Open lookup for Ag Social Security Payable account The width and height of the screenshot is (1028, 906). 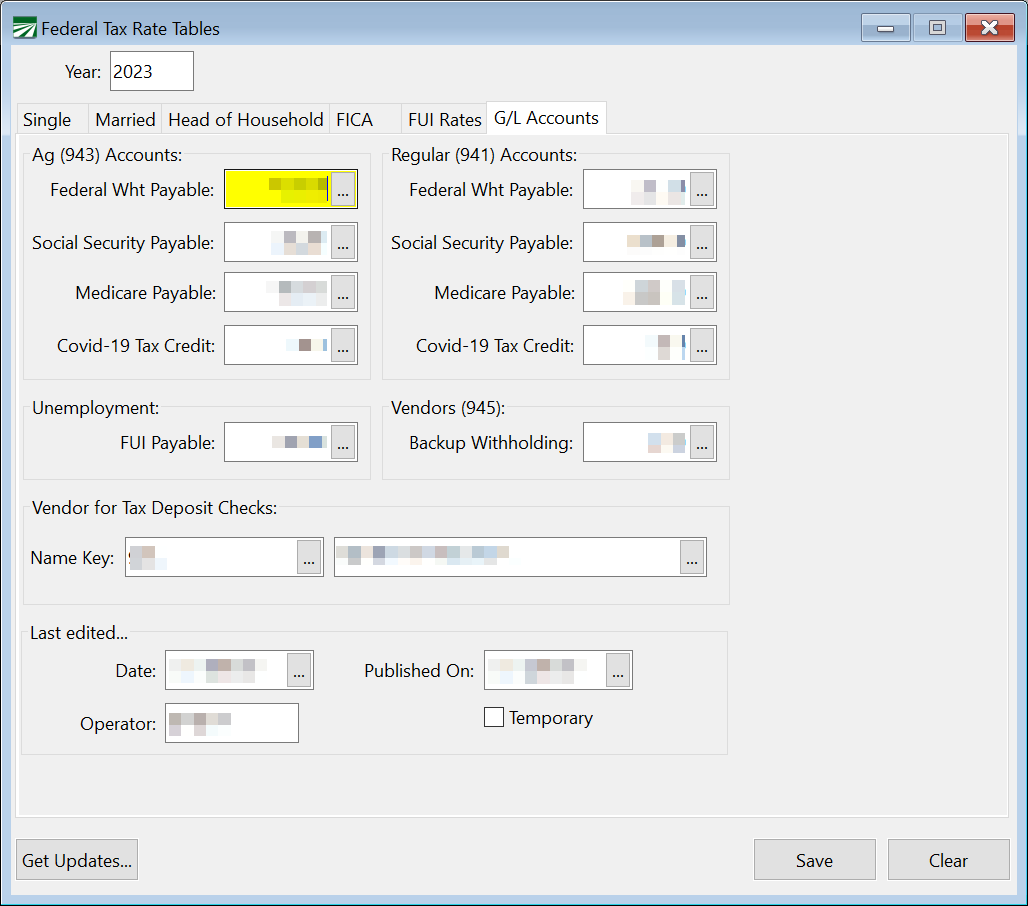[343, 242]
